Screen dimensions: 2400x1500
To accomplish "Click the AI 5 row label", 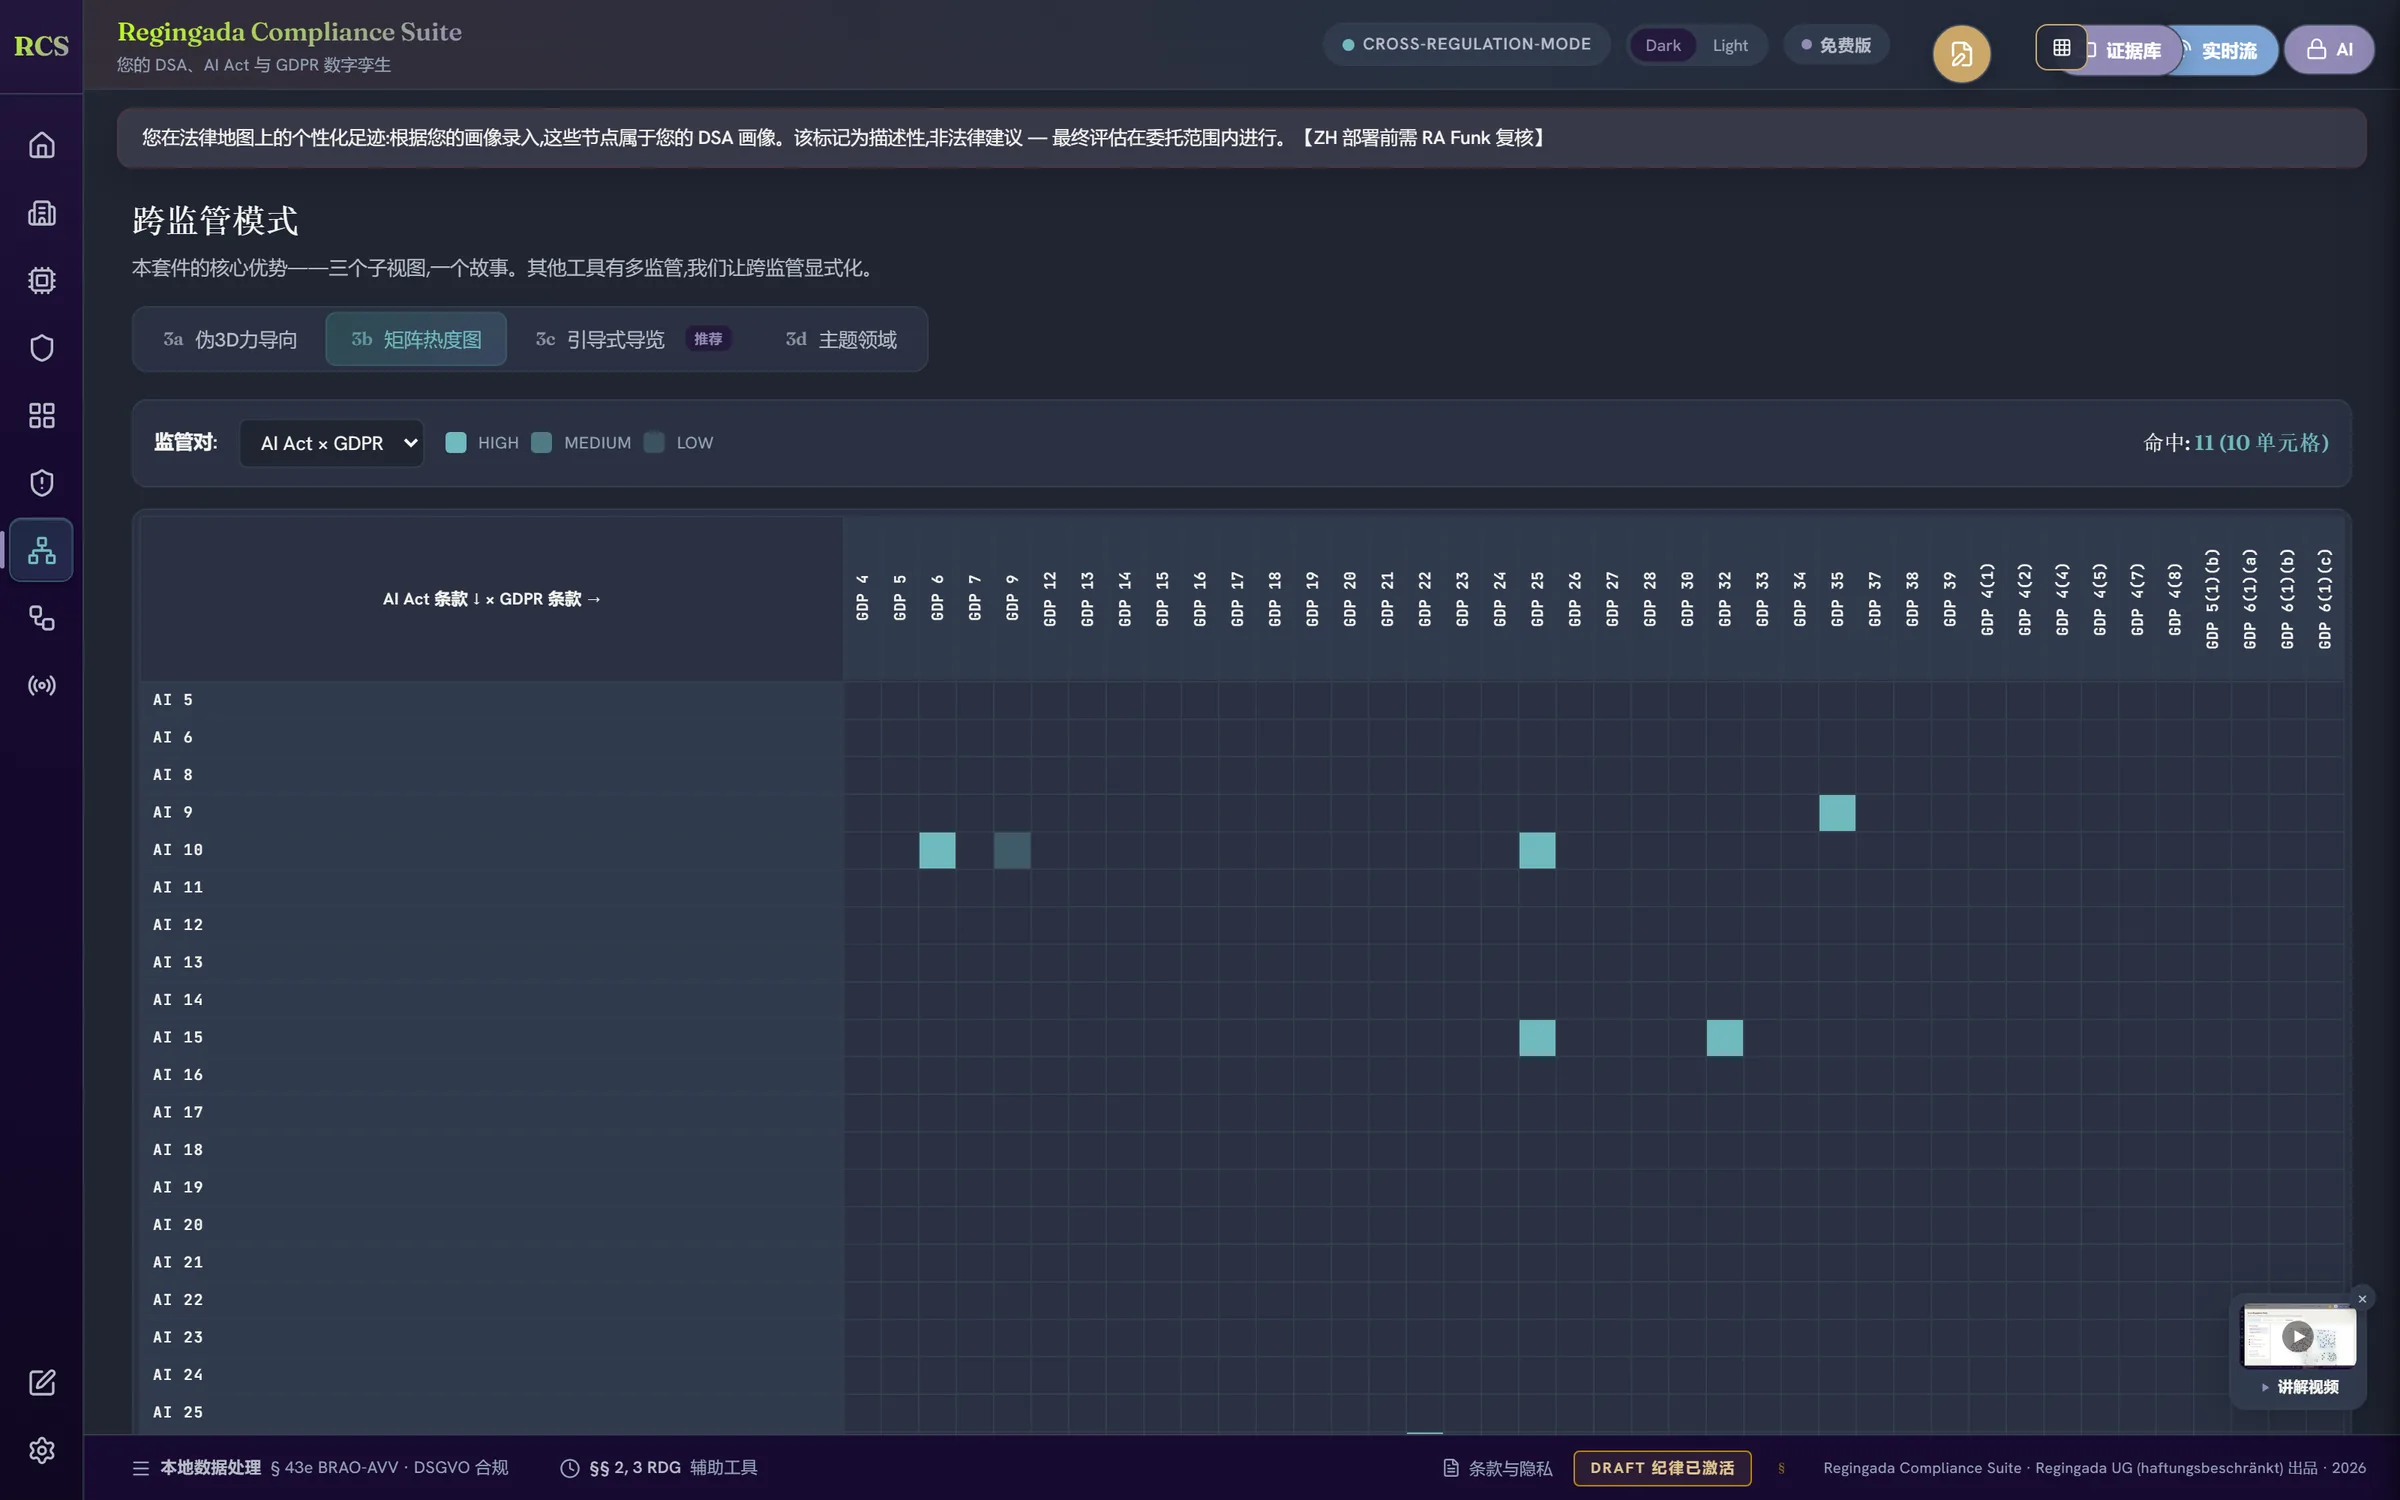I will [173, 700].
